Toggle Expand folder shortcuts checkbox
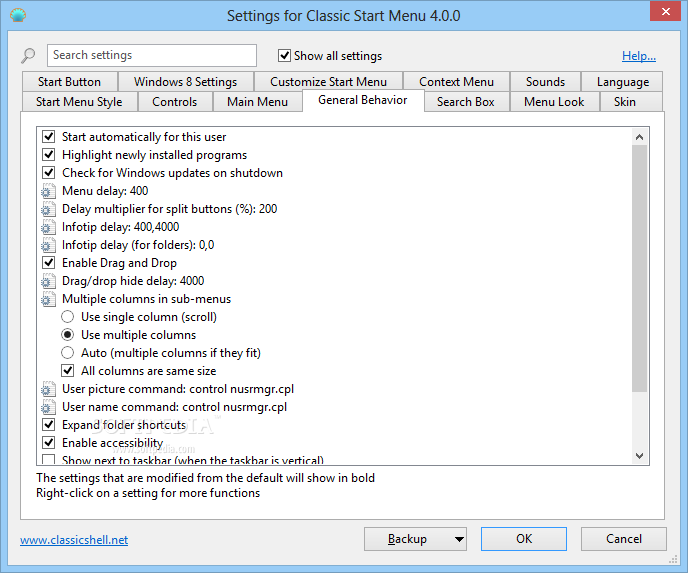 (x=49, y=425)
